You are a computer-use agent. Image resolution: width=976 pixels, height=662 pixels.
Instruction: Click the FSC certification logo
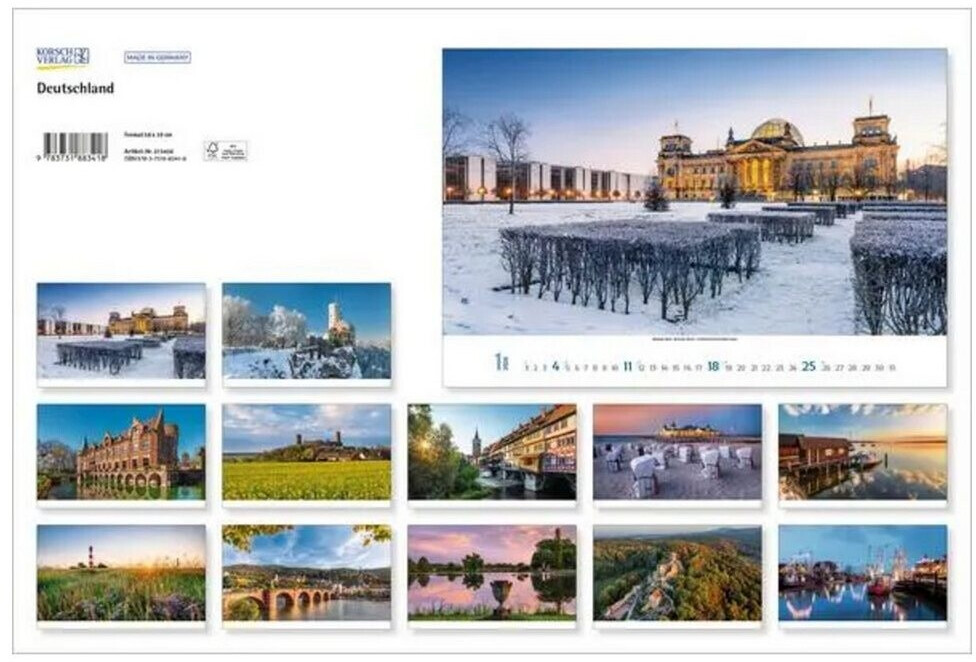click(x=225, y=151)
